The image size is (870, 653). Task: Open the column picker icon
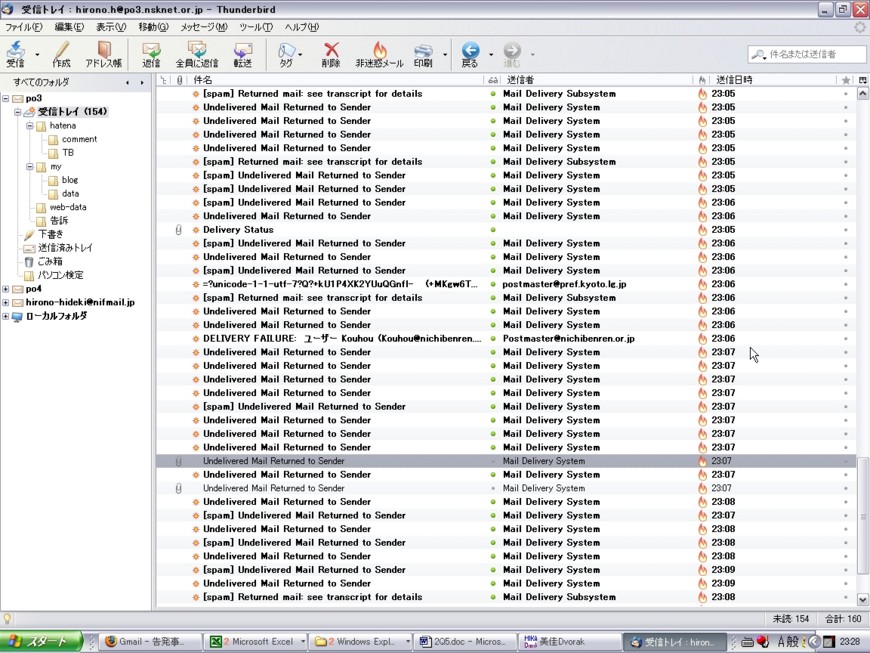863,80
